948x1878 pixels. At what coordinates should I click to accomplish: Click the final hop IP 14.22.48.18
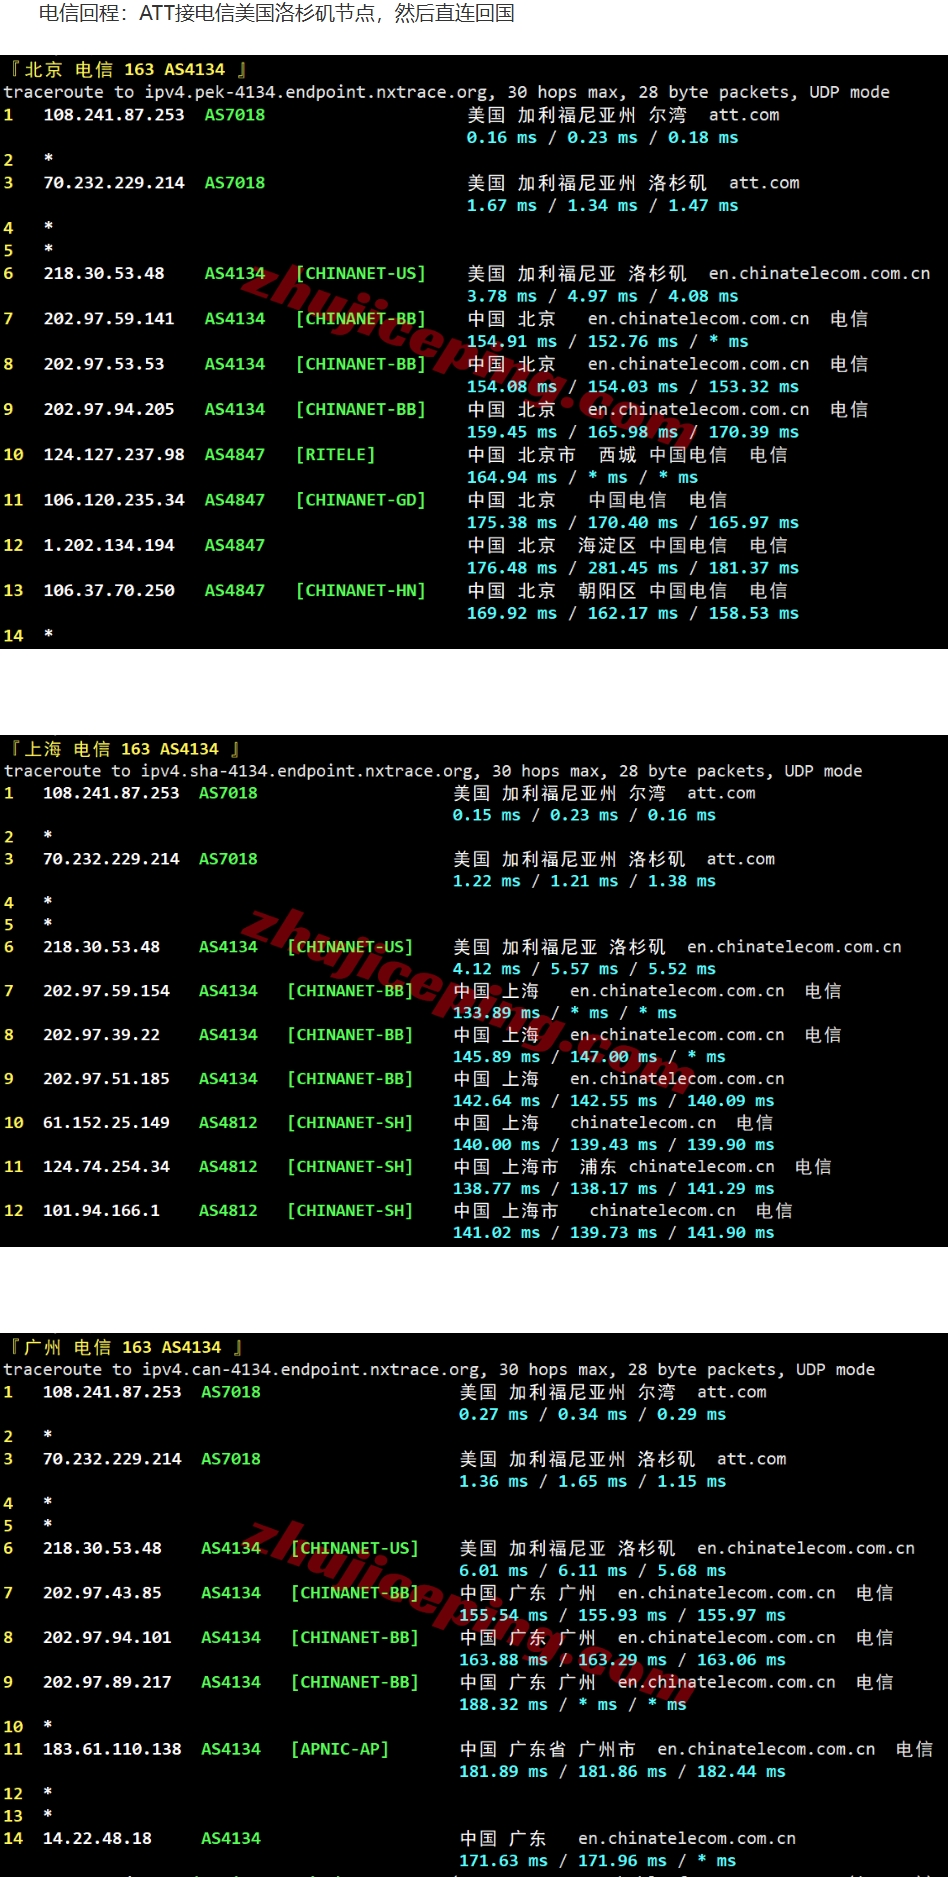[x=97, y=1838]
